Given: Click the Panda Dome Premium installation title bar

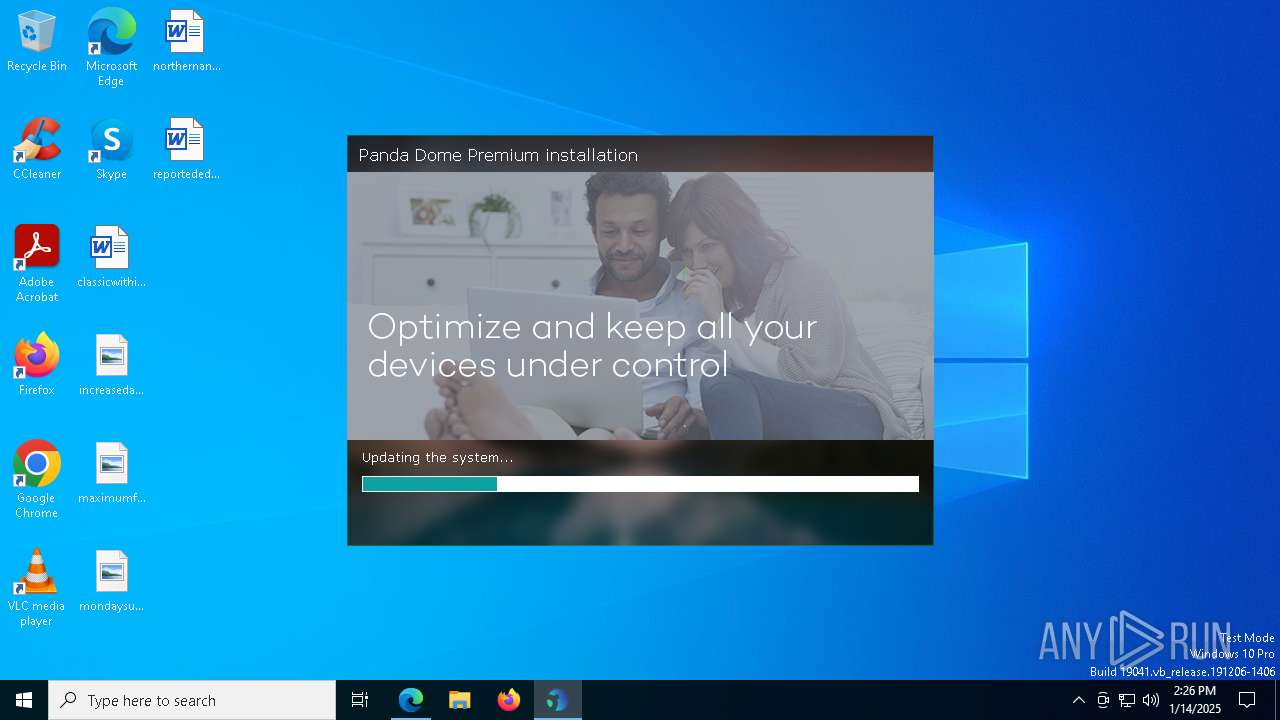Looking at the screenshot, I should 640,155.
